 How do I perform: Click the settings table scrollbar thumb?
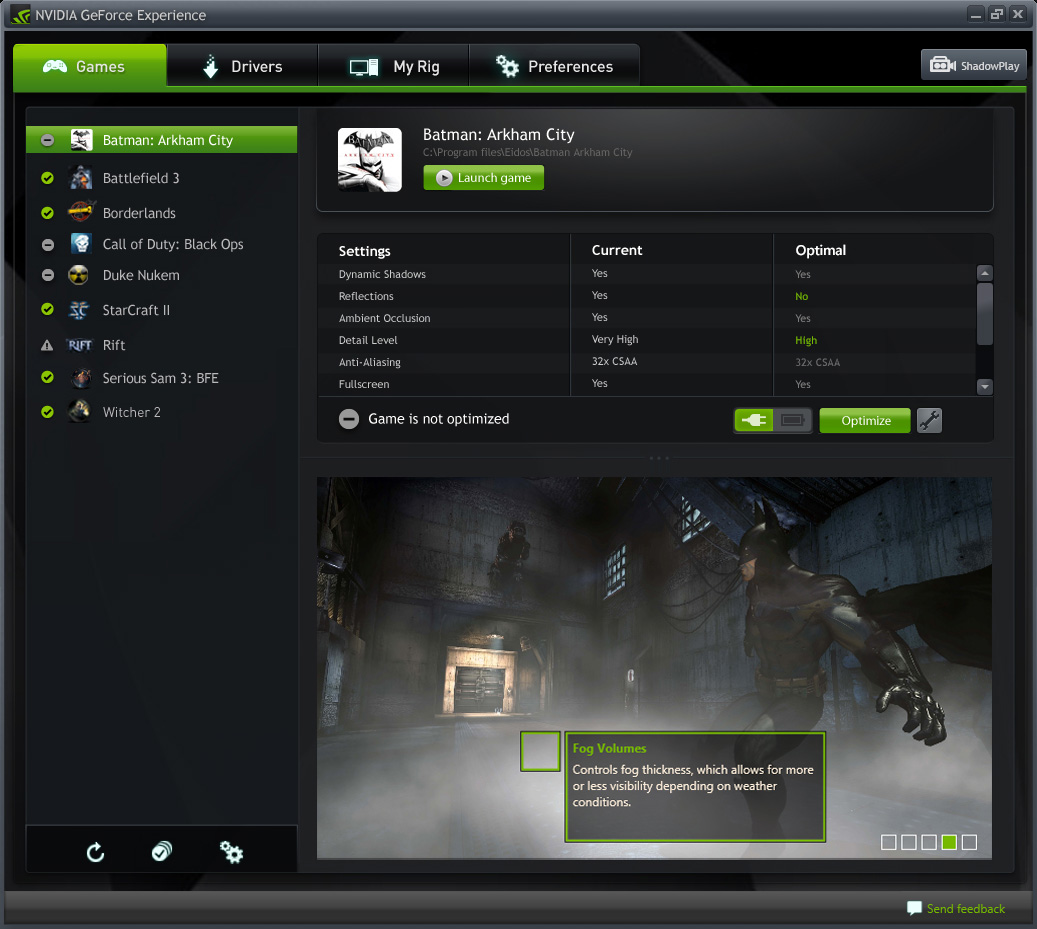coord(985,314)
